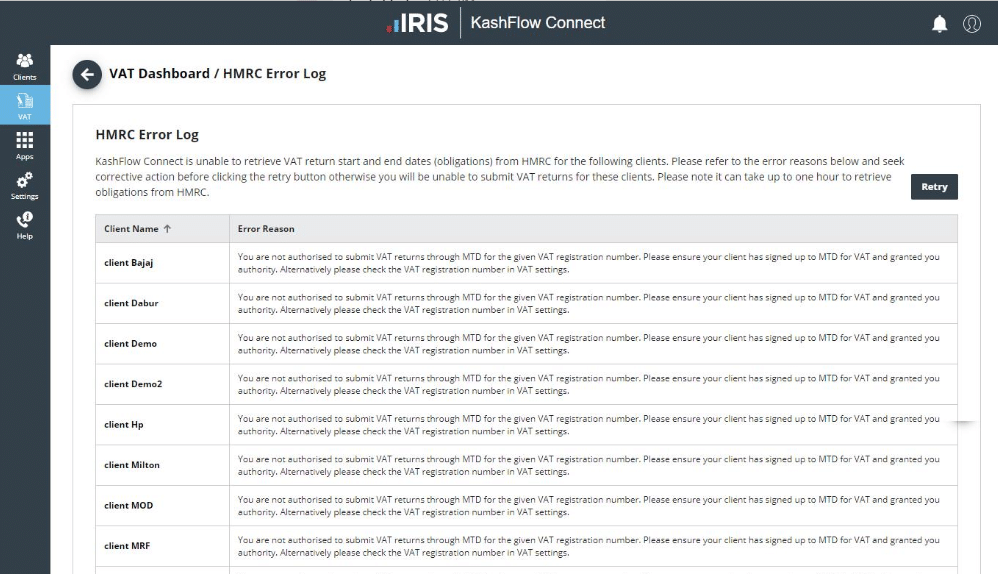Click the notifications bell icon

point(939,24)
